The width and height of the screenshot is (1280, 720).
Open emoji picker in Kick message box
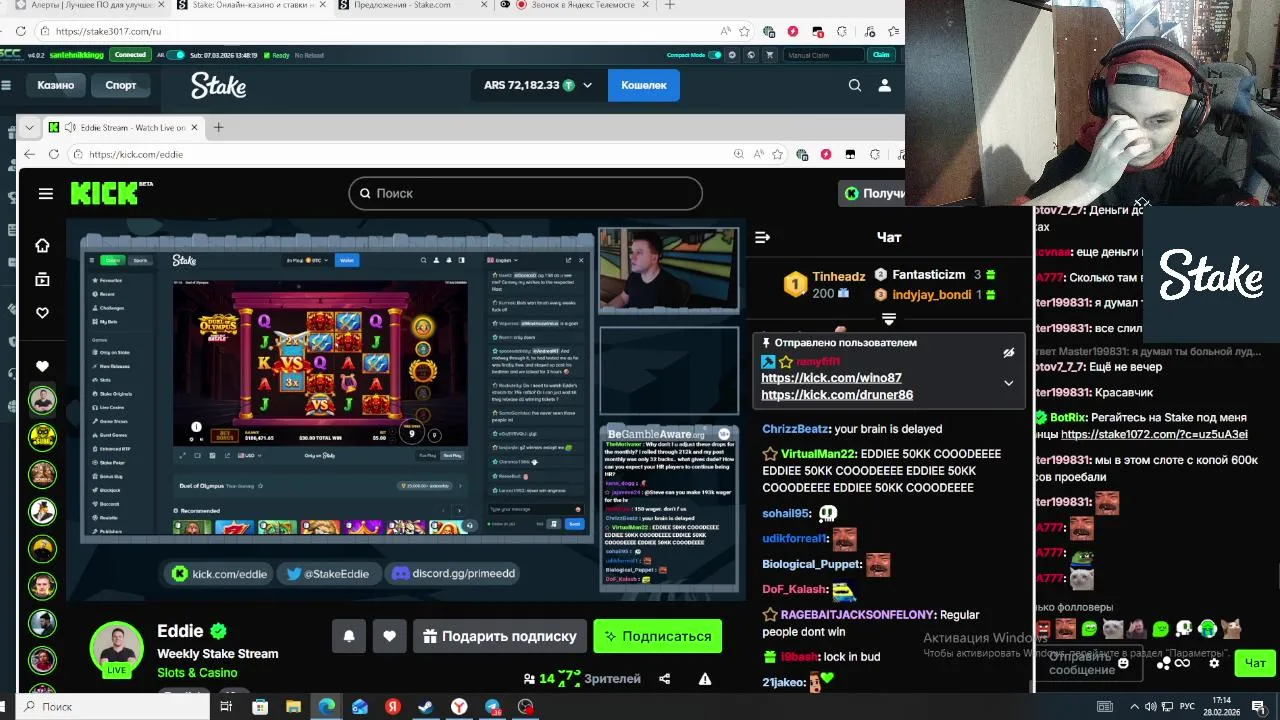pyautogui.click(x=1123, y=663)
